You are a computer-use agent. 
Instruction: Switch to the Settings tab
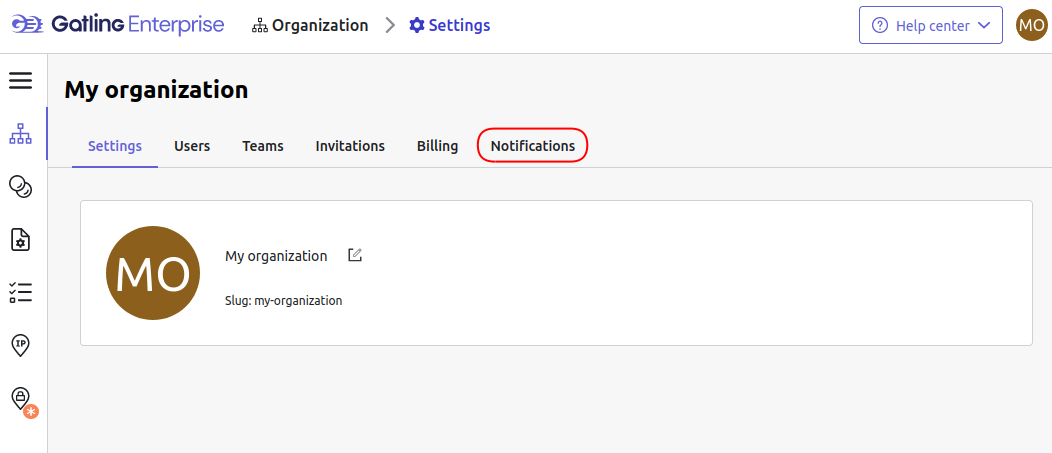tap(115, 146)
